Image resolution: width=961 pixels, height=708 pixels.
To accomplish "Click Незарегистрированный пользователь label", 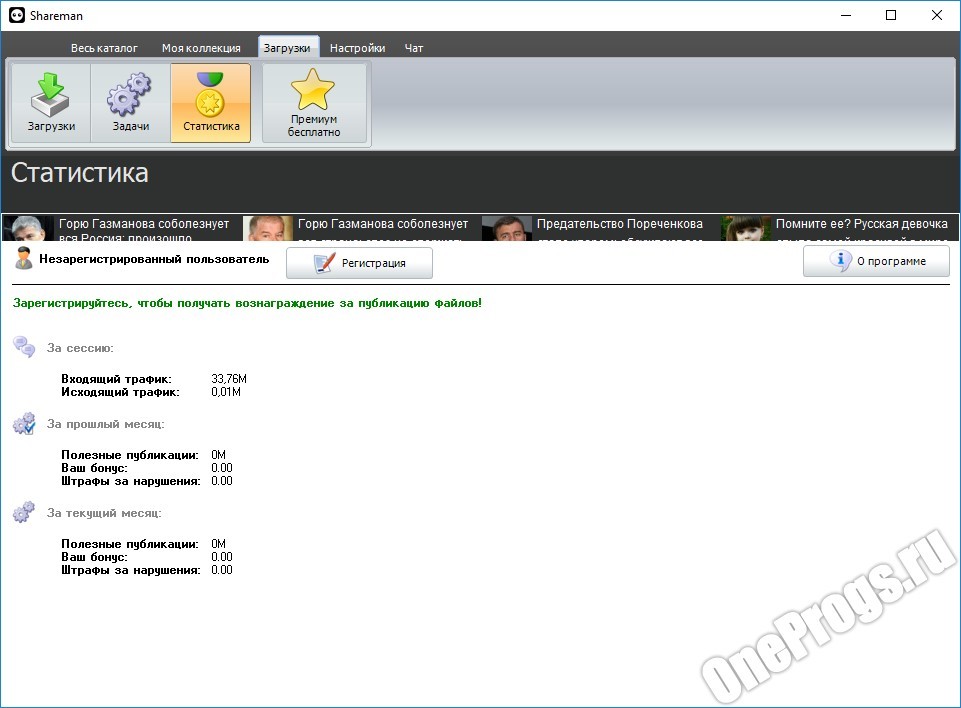I will tap(154, 259).
